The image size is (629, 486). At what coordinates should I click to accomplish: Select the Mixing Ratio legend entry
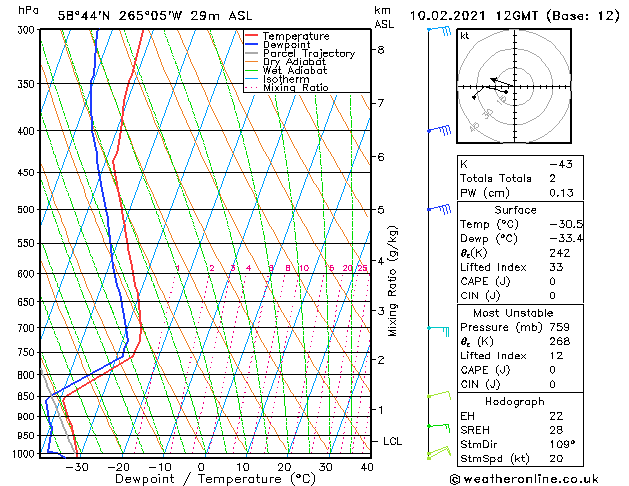point(295,88)
